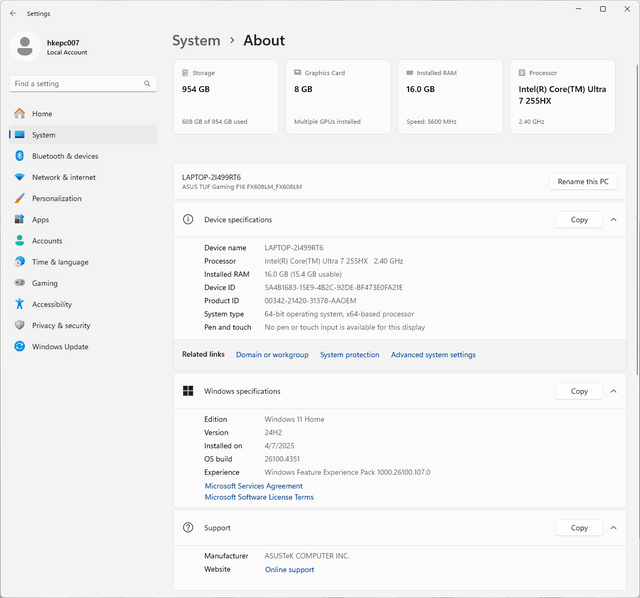Click the 16.0 GB RAM card value
640x598 pixels.
pyautogui.click(x=420, y=89)
